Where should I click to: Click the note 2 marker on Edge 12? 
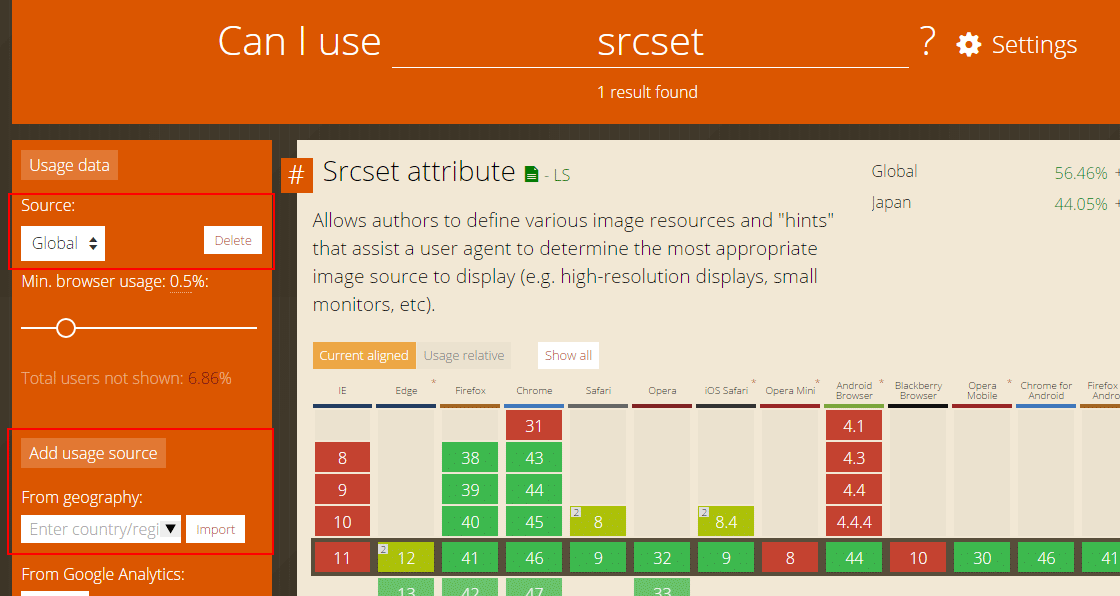pos(384,549)
